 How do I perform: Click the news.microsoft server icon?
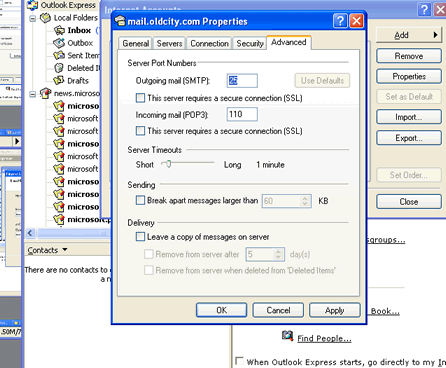coord(46,93)
